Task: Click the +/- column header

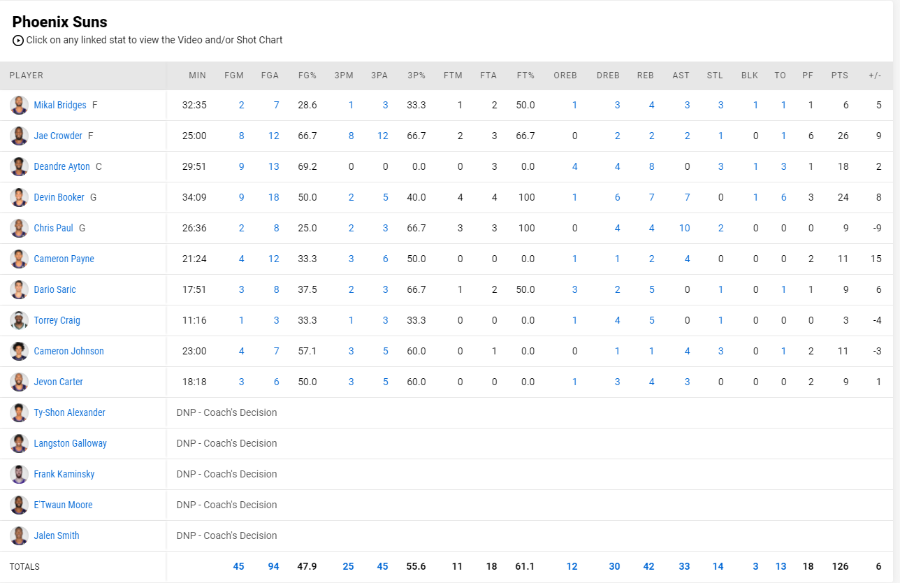Action: coord(875,75)
